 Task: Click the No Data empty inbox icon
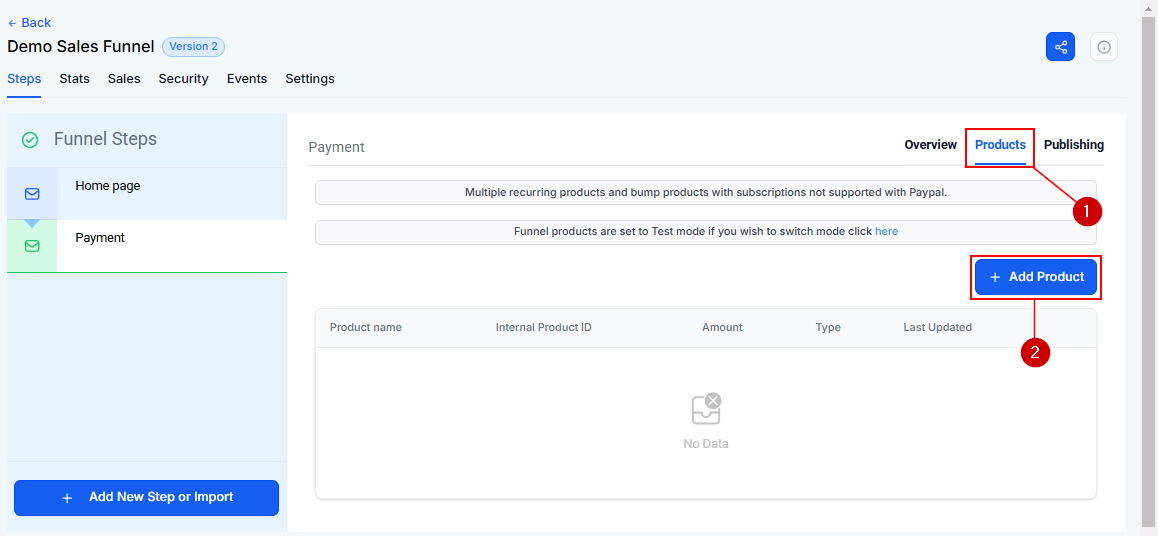coord(706,409)
